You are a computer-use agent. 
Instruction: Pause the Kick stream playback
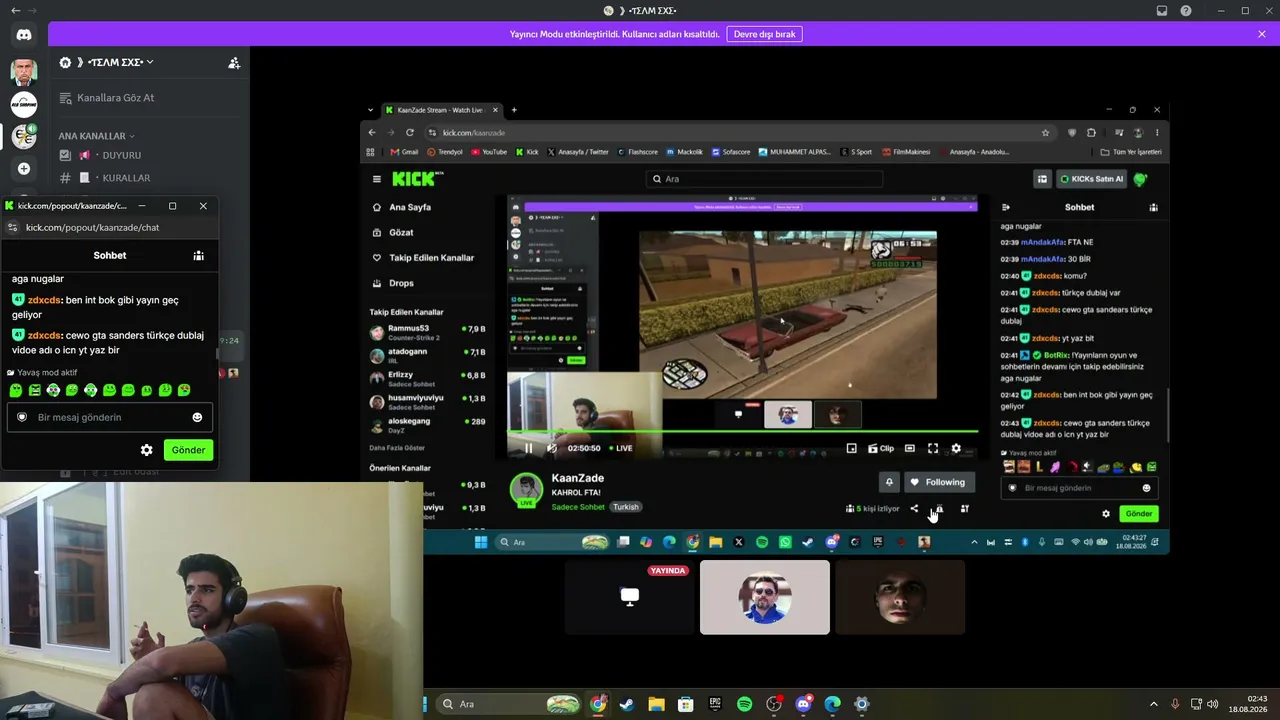(x=529, y=448)
